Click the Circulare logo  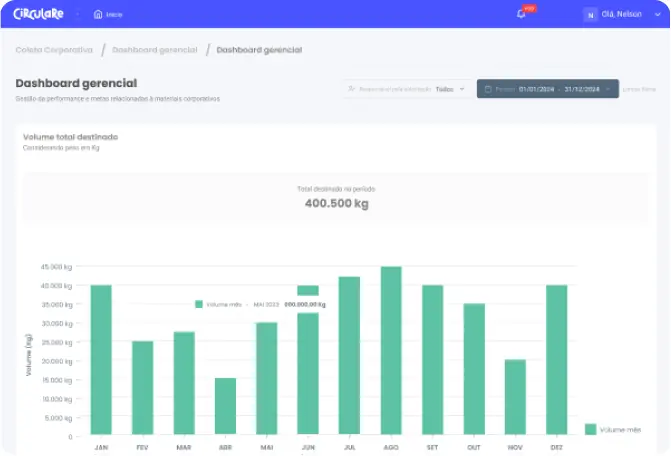click(x=38, y=14)
